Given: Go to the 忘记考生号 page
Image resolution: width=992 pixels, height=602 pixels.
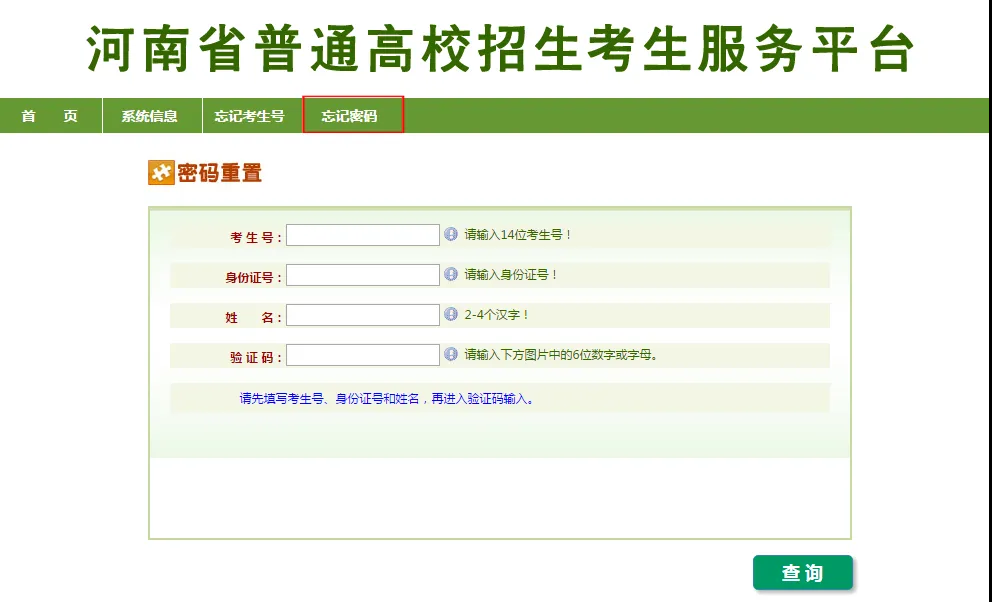Looking at the screenshot, I should 249,116.
